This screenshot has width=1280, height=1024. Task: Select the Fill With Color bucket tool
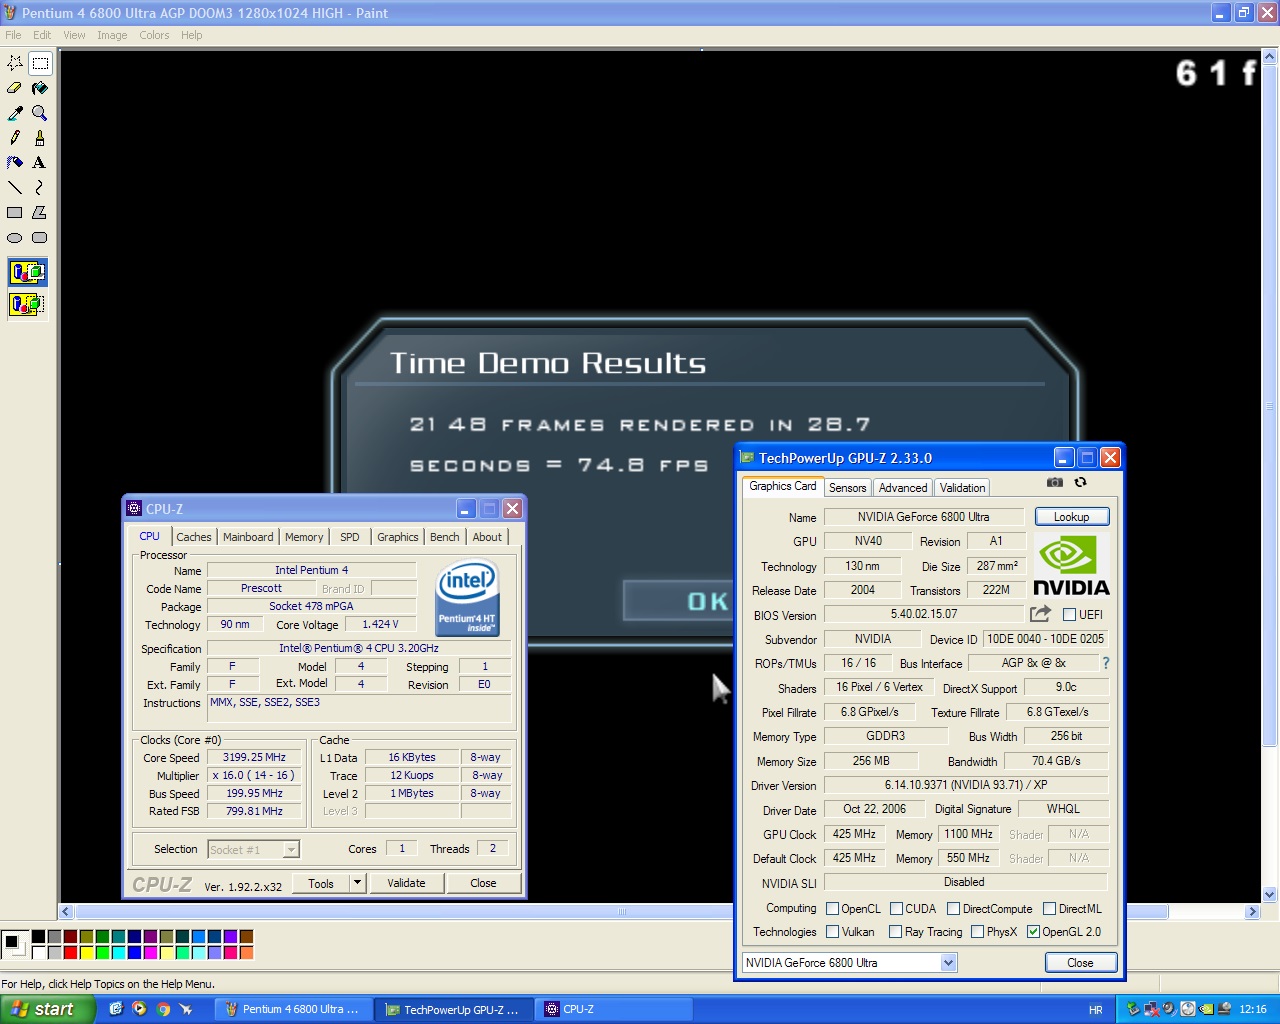click(x=39, y=88)
